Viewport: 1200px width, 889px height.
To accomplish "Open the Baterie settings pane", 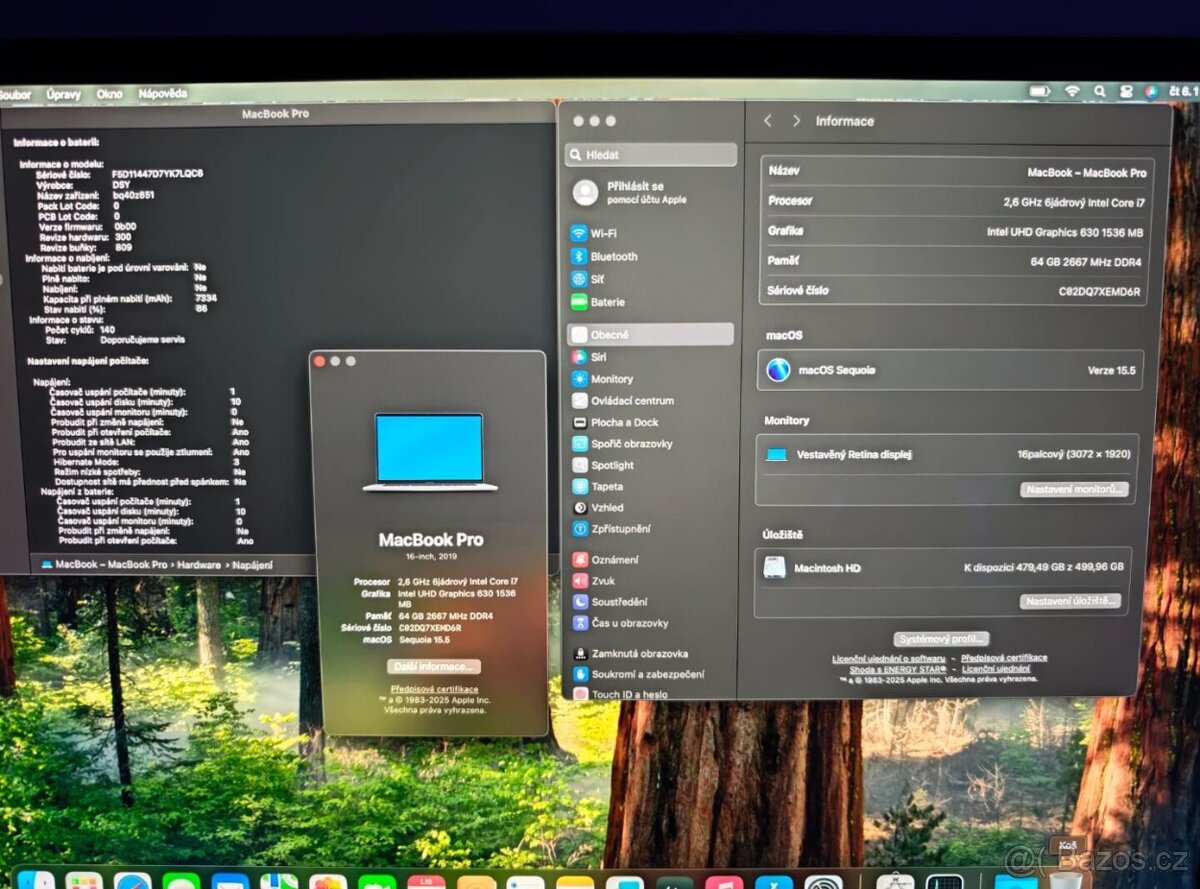I will (608, 301).
